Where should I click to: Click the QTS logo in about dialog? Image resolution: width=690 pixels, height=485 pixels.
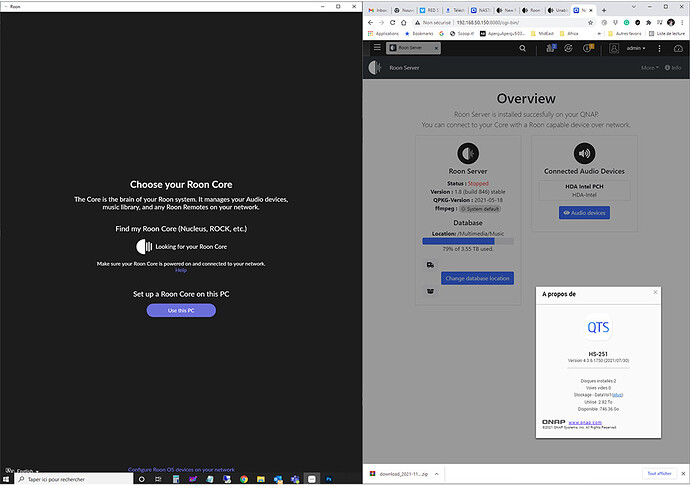point(598,327)
